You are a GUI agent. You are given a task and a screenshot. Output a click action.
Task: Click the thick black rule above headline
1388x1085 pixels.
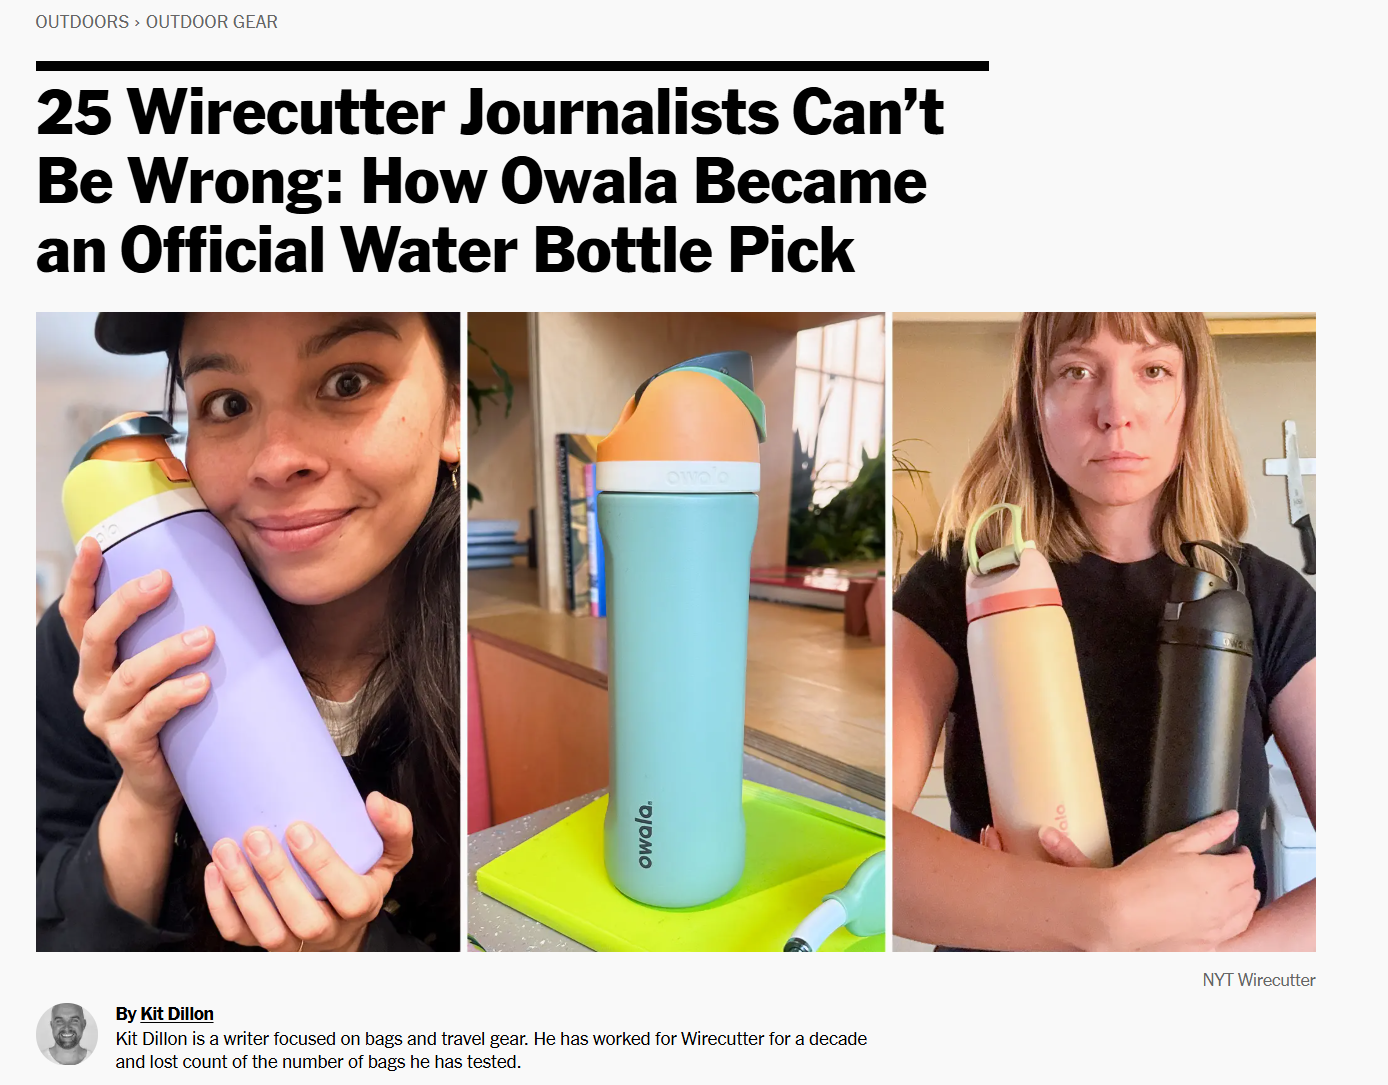point(512,66)
